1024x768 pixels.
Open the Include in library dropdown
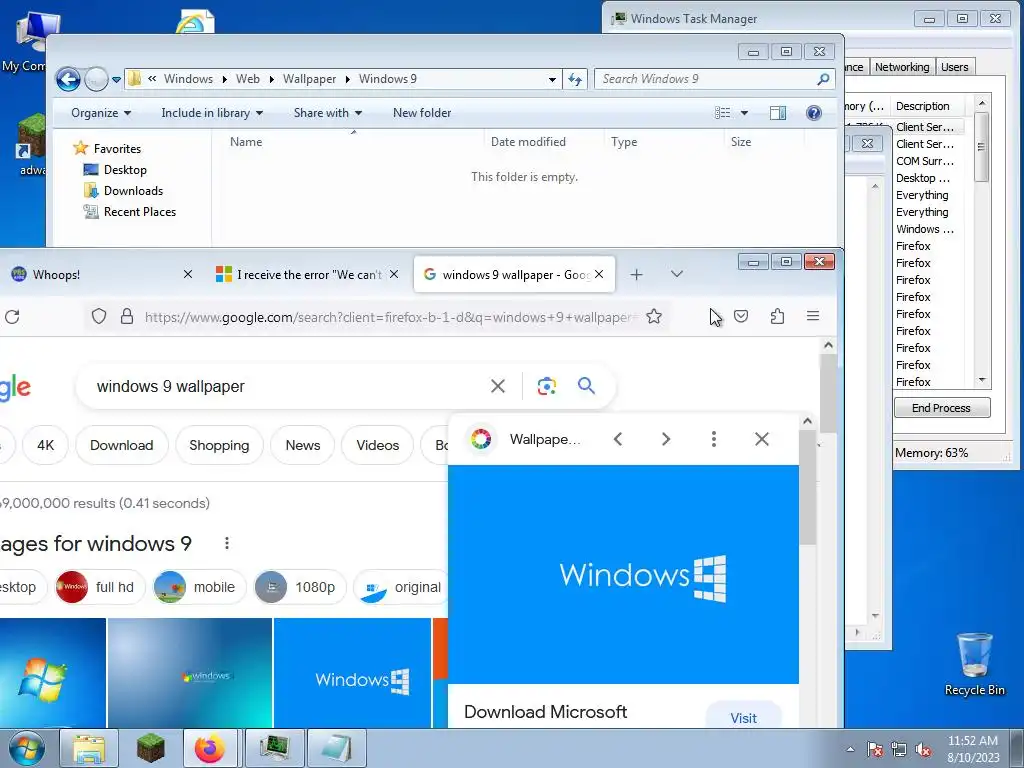coord(212,113)
